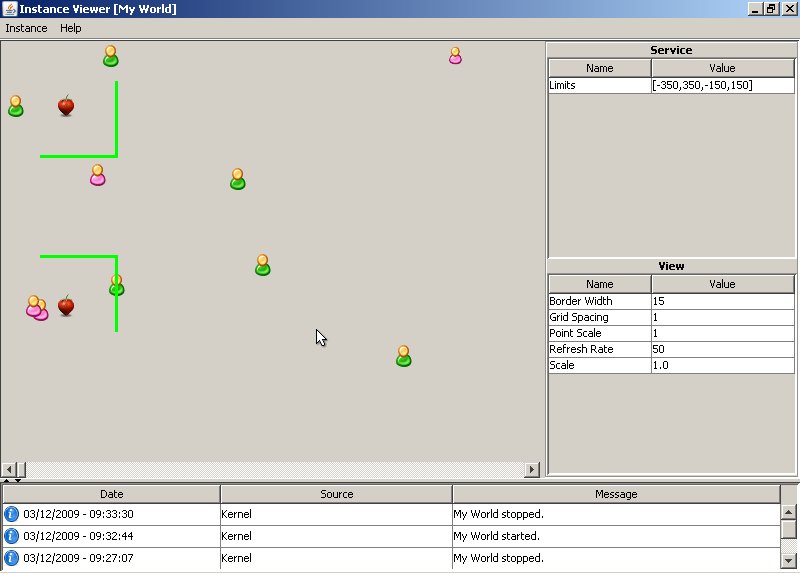This screenshot has height=574, width=800.
Task: Click the Java icon in the title bar
Action: [x=9, y=9]
